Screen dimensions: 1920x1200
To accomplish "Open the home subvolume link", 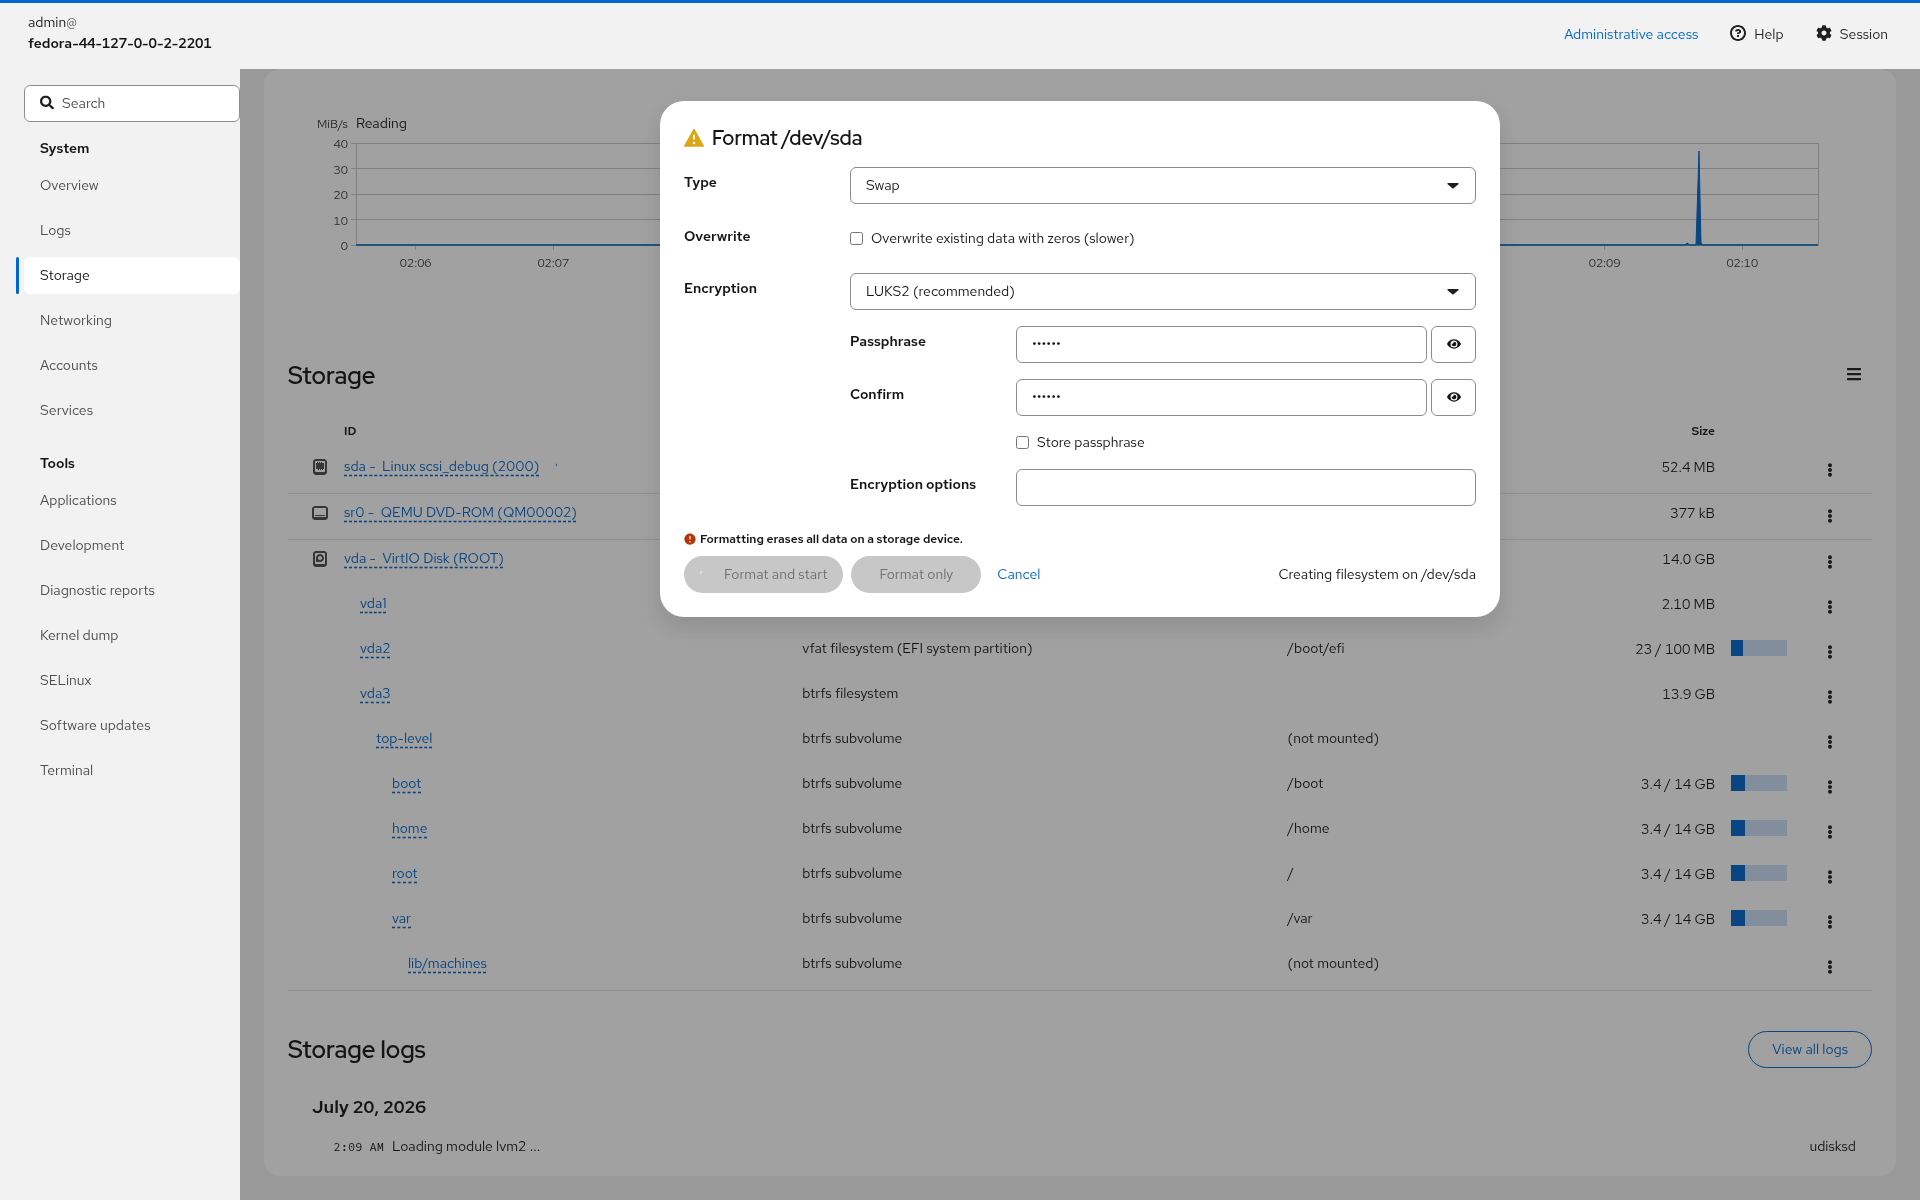I will [x=409, y=828].
